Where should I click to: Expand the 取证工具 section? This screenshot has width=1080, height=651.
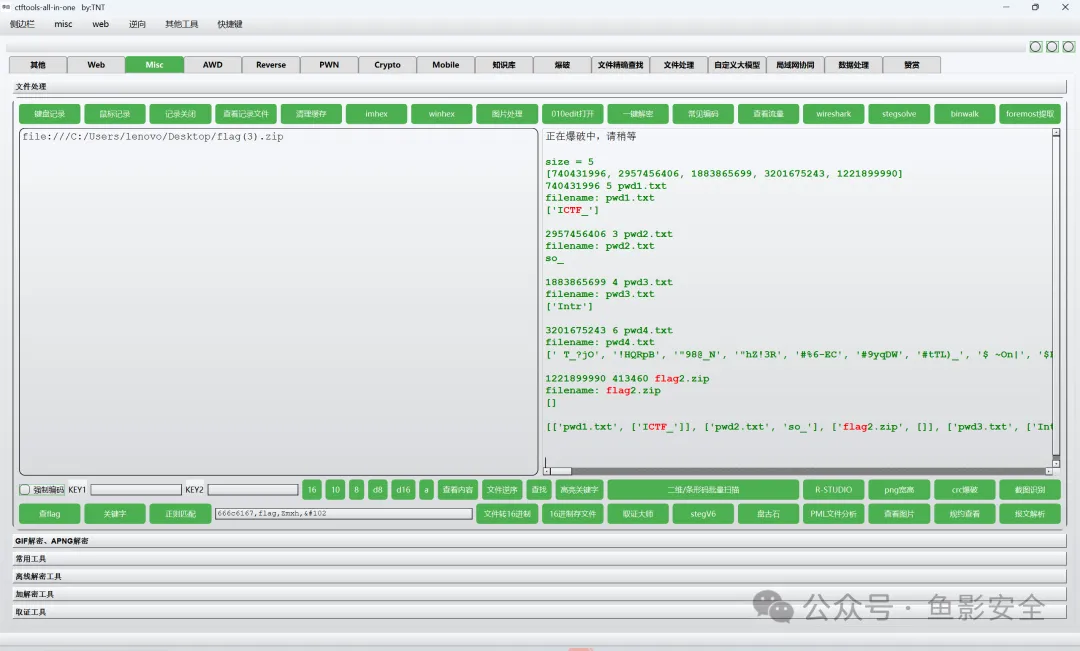tap(539, 612)
